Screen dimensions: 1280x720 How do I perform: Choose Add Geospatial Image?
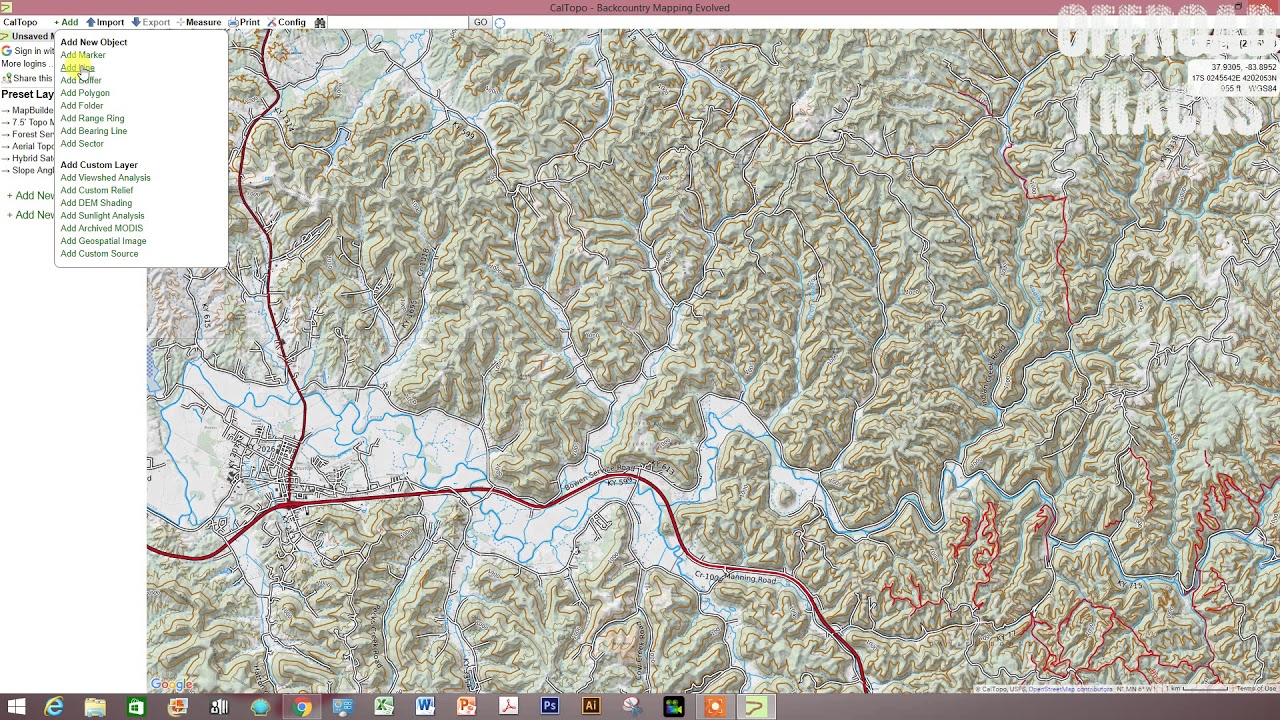103,241
